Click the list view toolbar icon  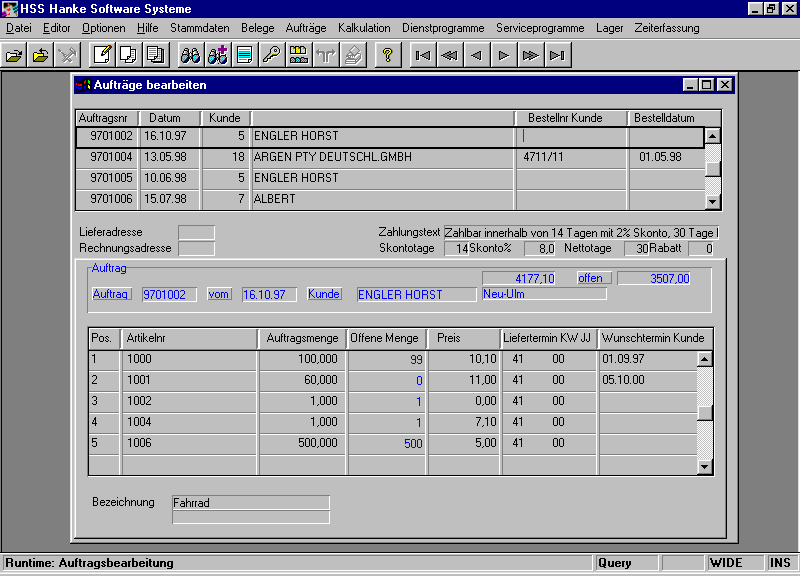pyautogui.click(x=244, y=55)
